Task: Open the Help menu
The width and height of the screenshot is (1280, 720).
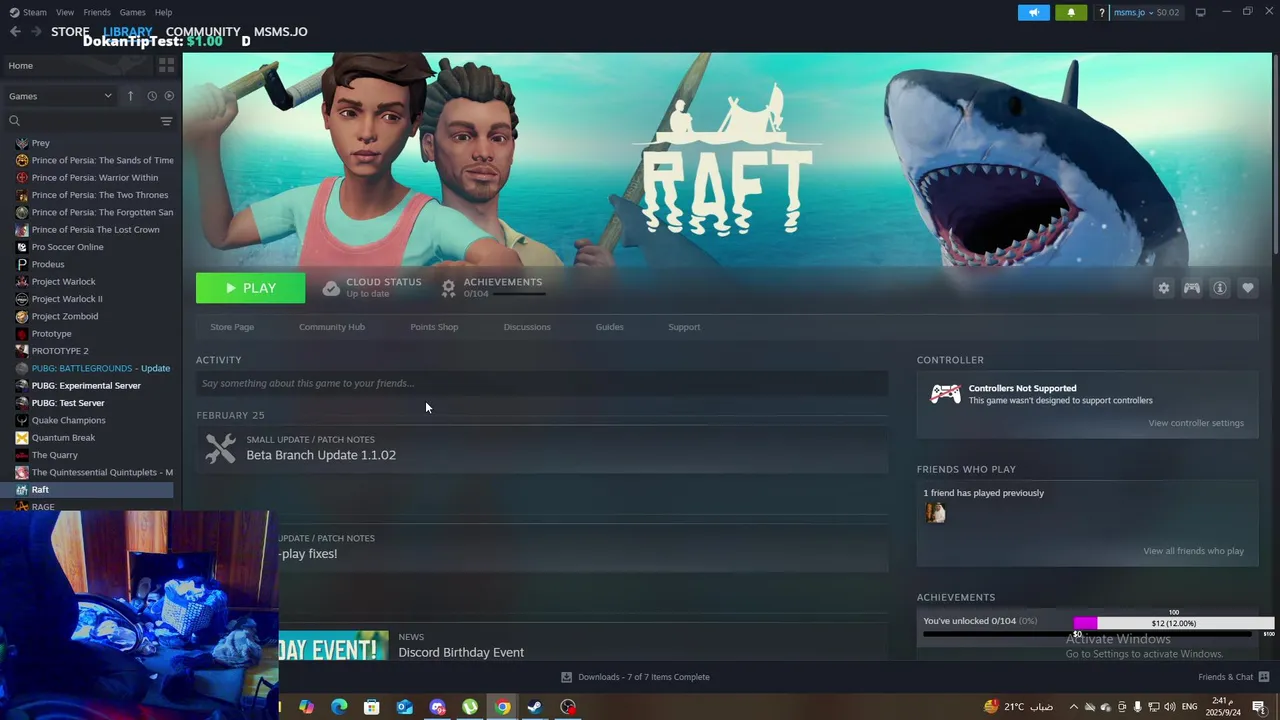Action: click(163, 12)
